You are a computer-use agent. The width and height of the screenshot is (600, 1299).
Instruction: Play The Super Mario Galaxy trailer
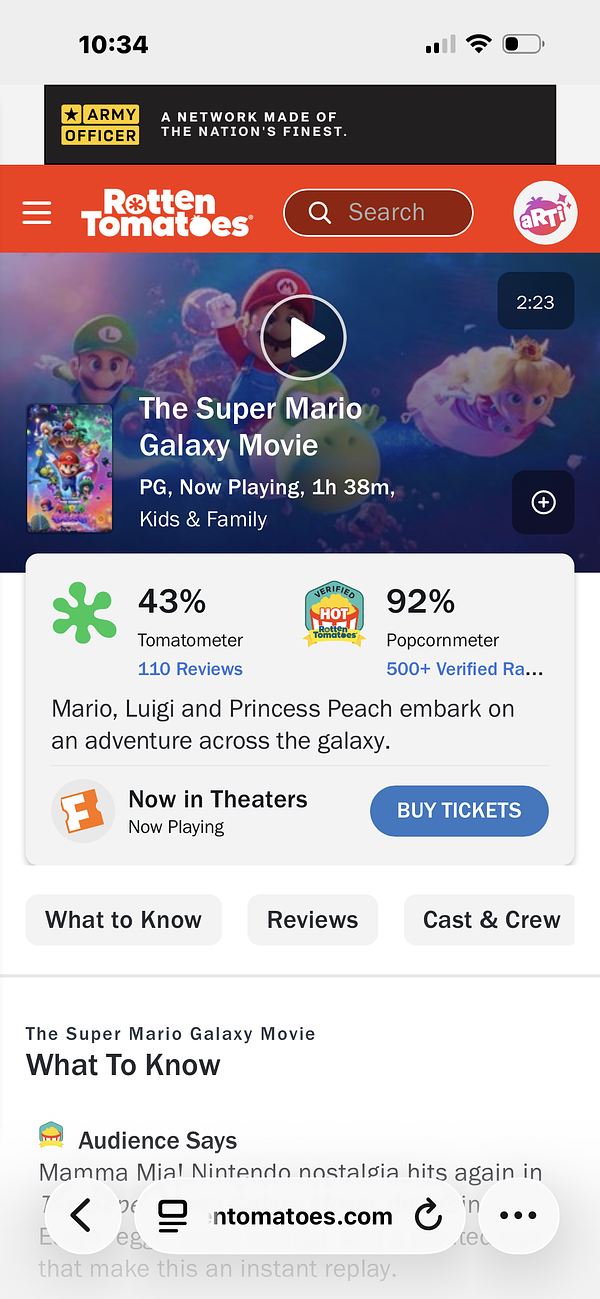tap(303, 339)
